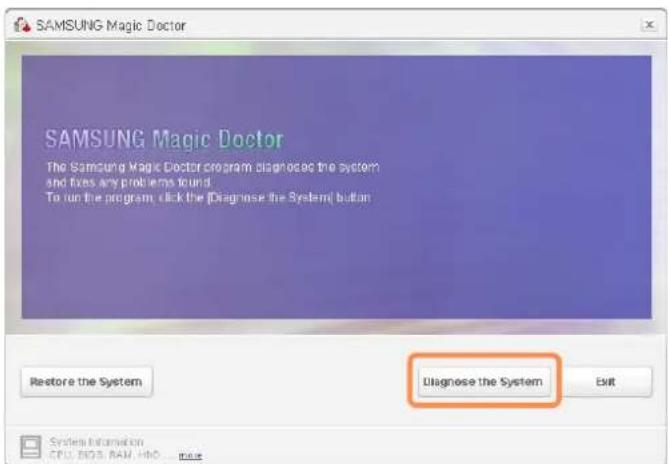Viewport: 668px width, 464px height.
Task: Exit the Magic Doctor program
Action: pos(605,381)
